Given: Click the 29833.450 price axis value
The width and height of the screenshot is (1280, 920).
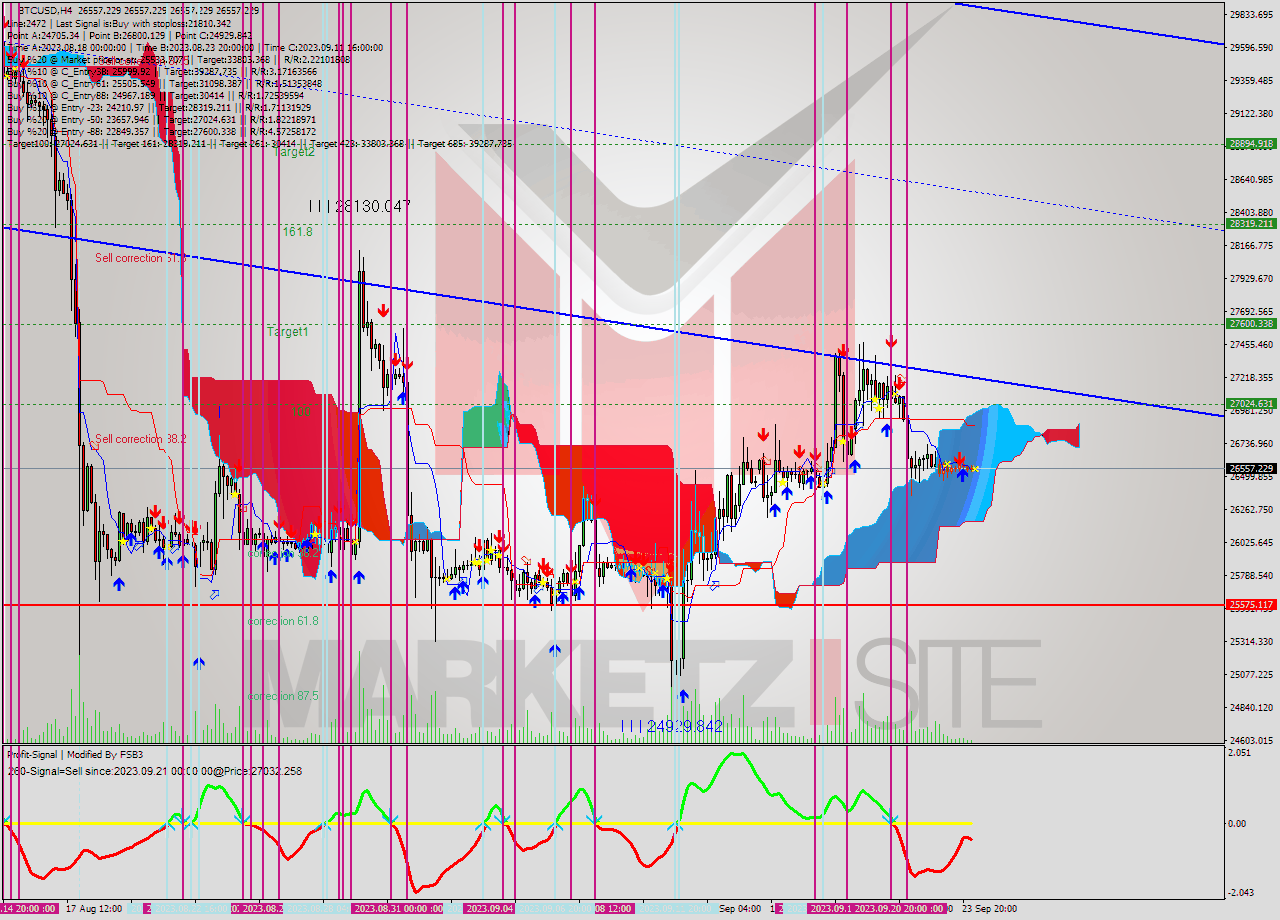Looking at the screenshot, I should click(x=1252, y=14).
